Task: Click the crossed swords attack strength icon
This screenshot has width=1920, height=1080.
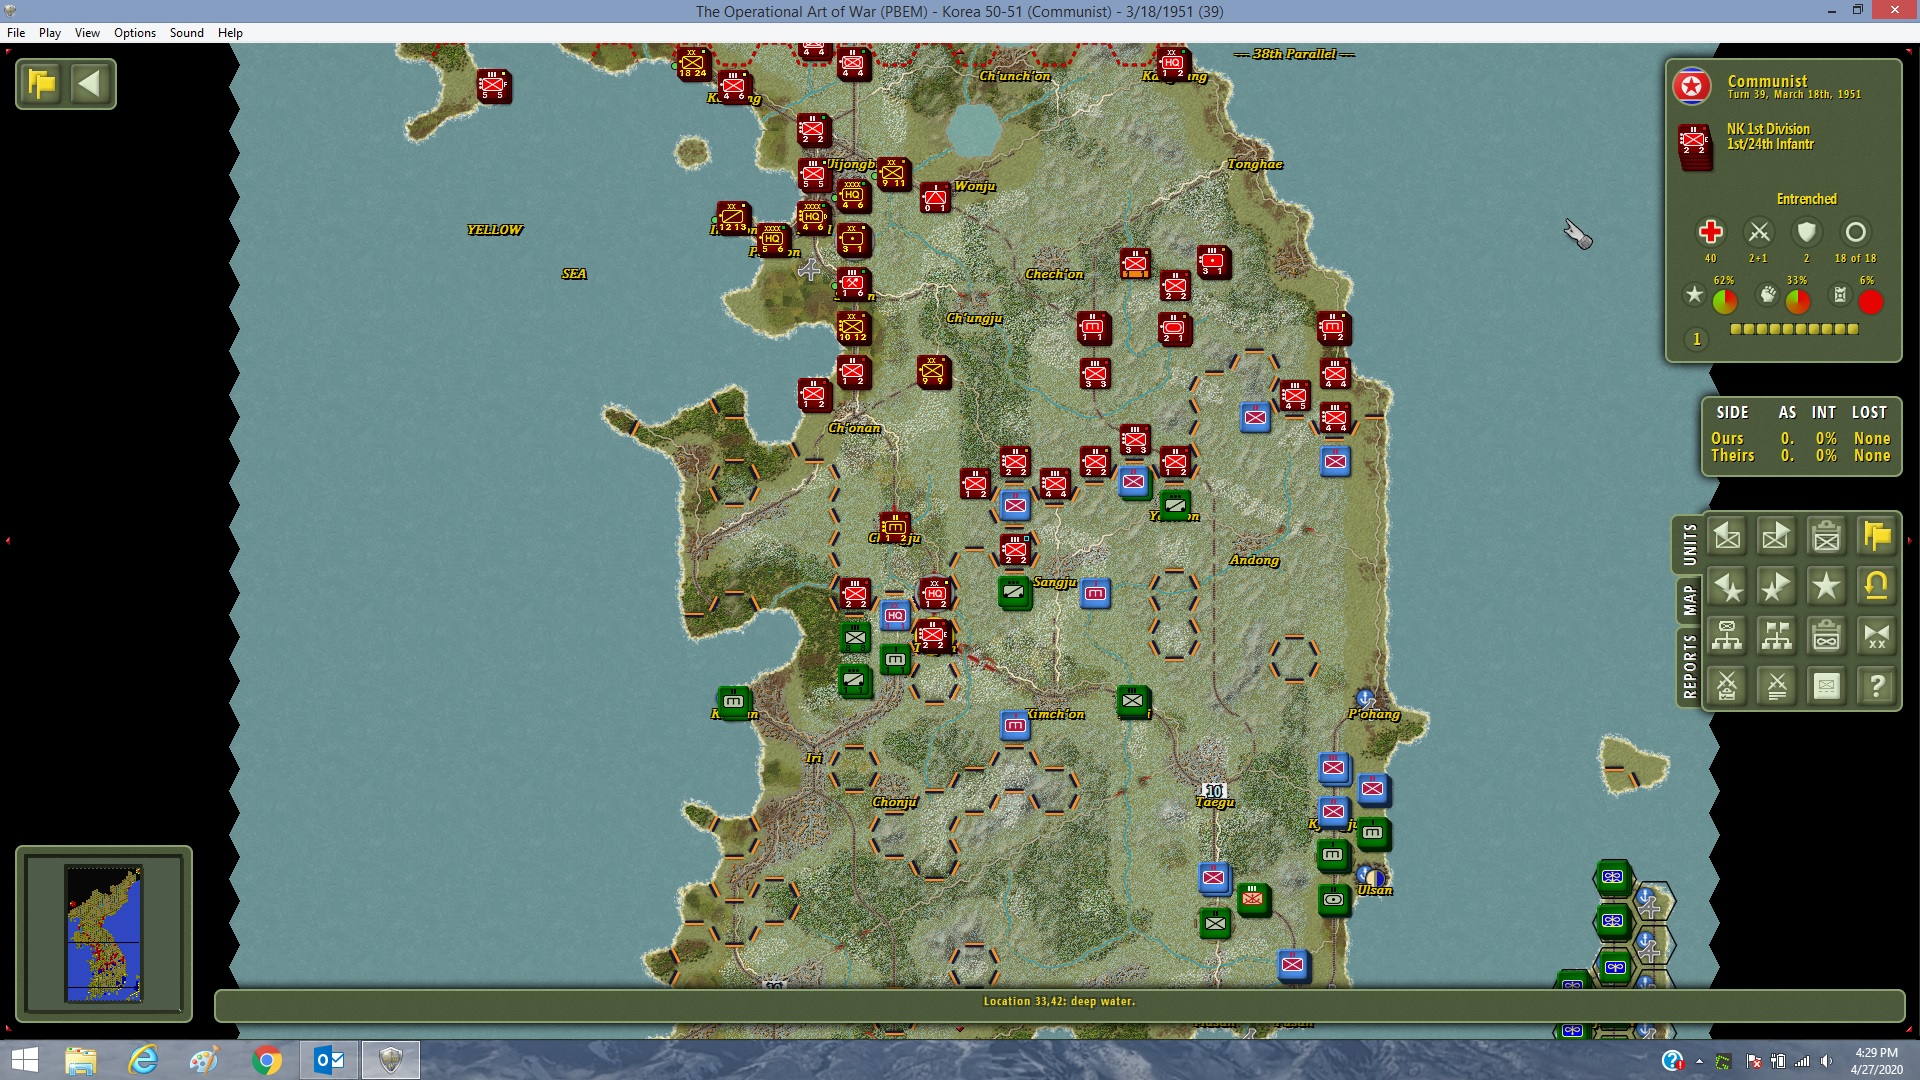Action: click(x=1758, y=232)
